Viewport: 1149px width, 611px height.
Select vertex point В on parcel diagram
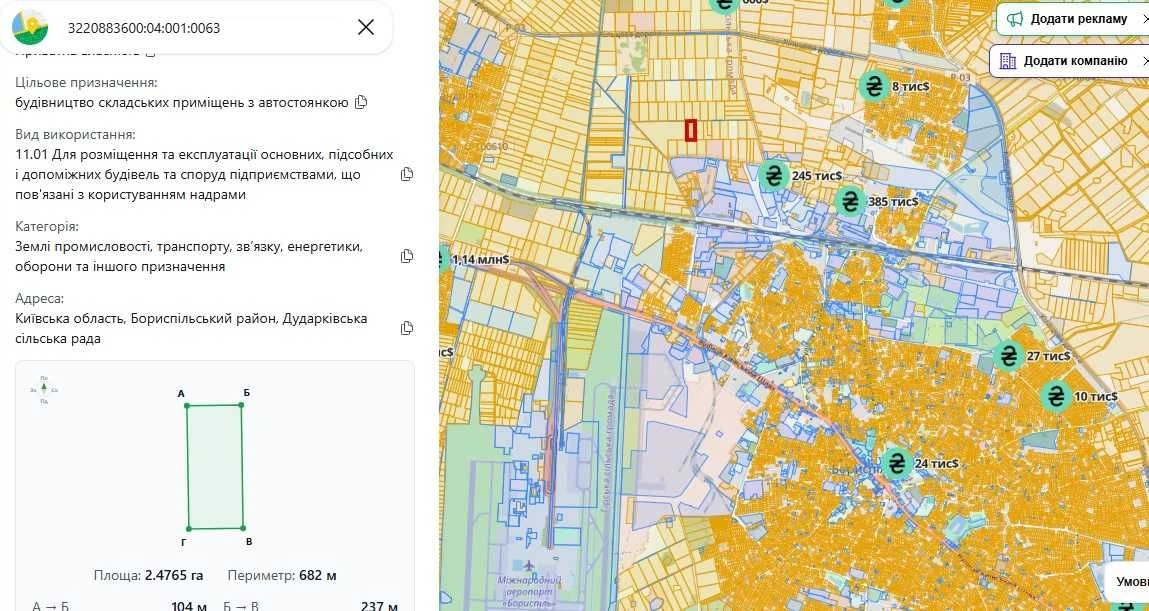pyautogui.click(x=243, y=528)
